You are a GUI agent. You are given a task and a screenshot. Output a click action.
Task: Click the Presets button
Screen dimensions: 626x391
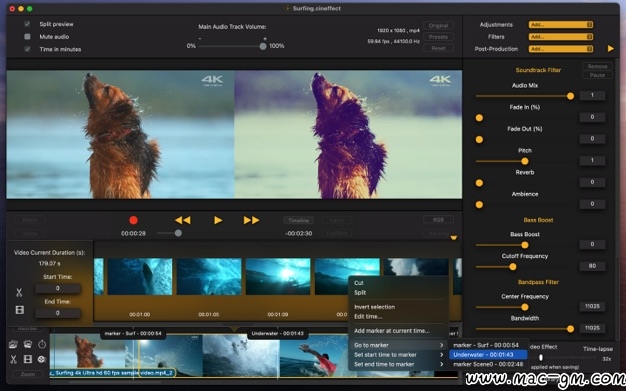(x=438, y=37)
